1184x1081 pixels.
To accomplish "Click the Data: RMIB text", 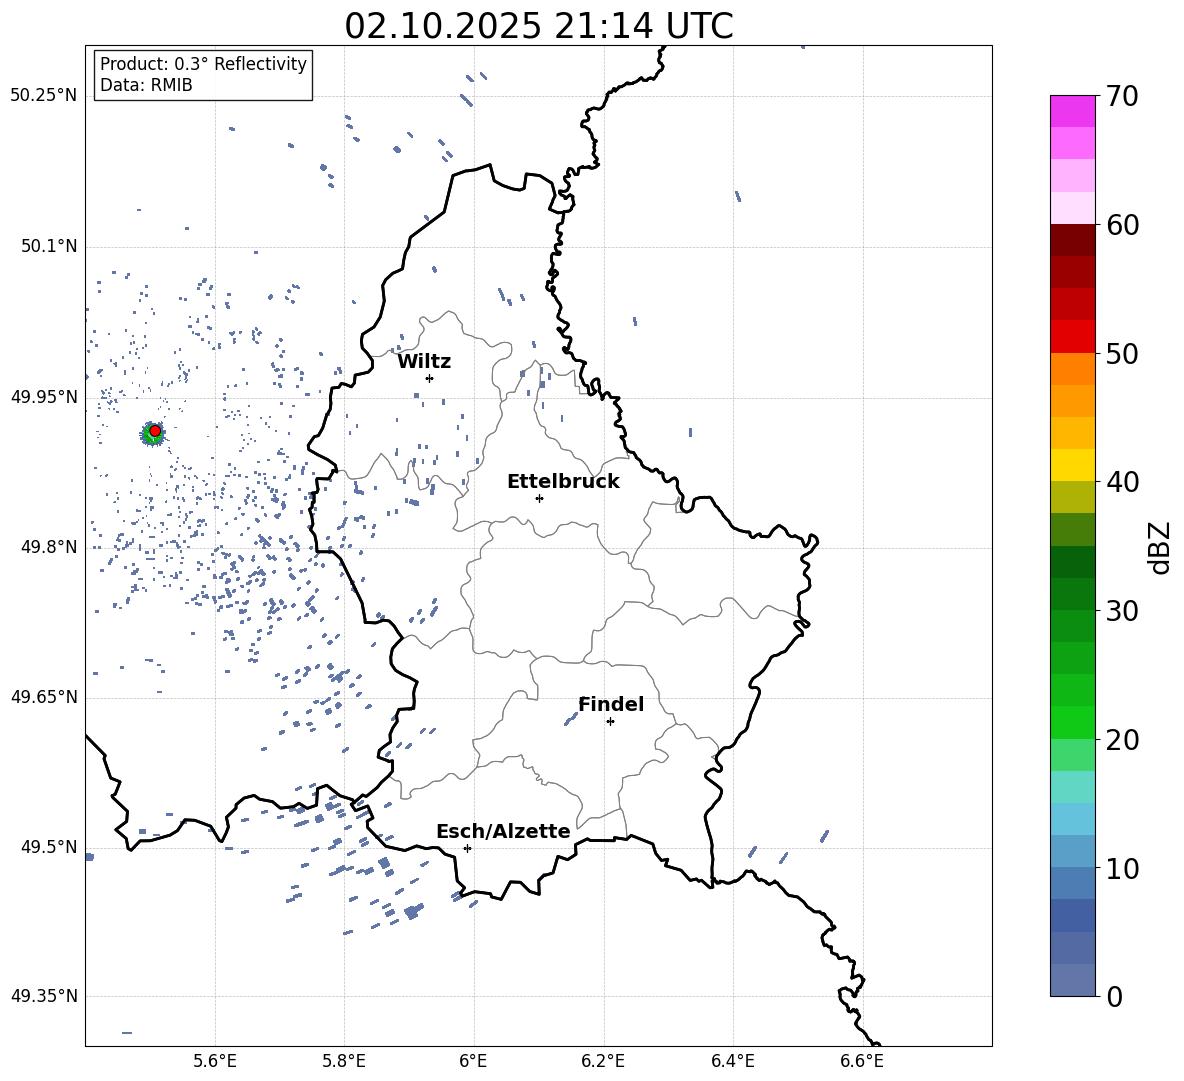I will 146,85.
